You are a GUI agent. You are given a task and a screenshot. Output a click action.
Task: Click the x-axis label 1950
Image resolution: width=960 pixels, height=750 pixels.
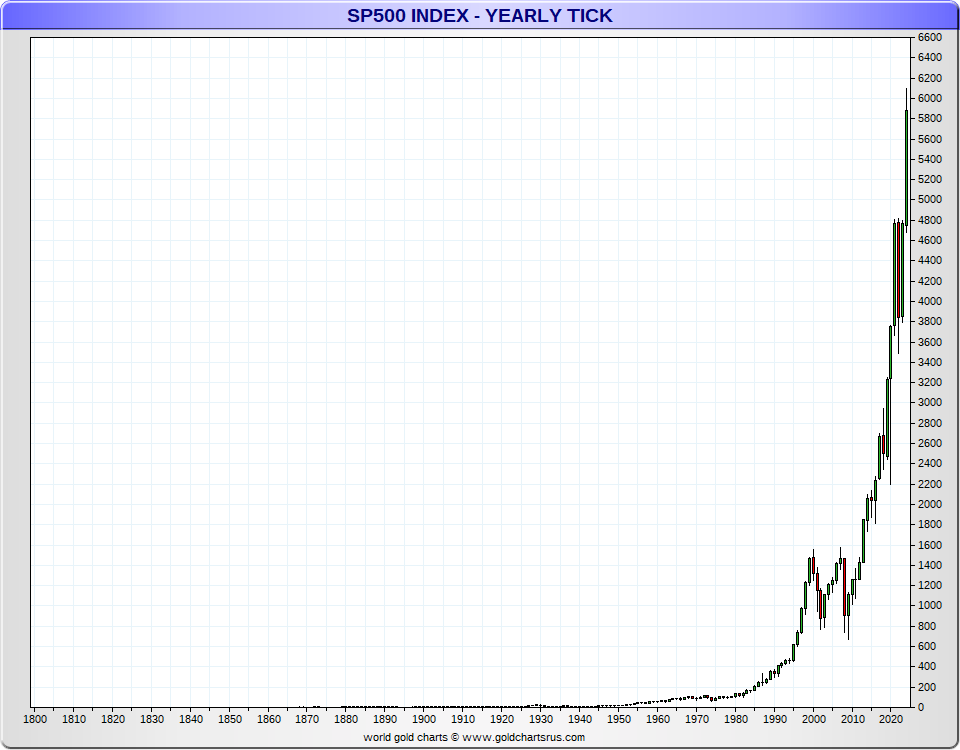coord(619,719)
